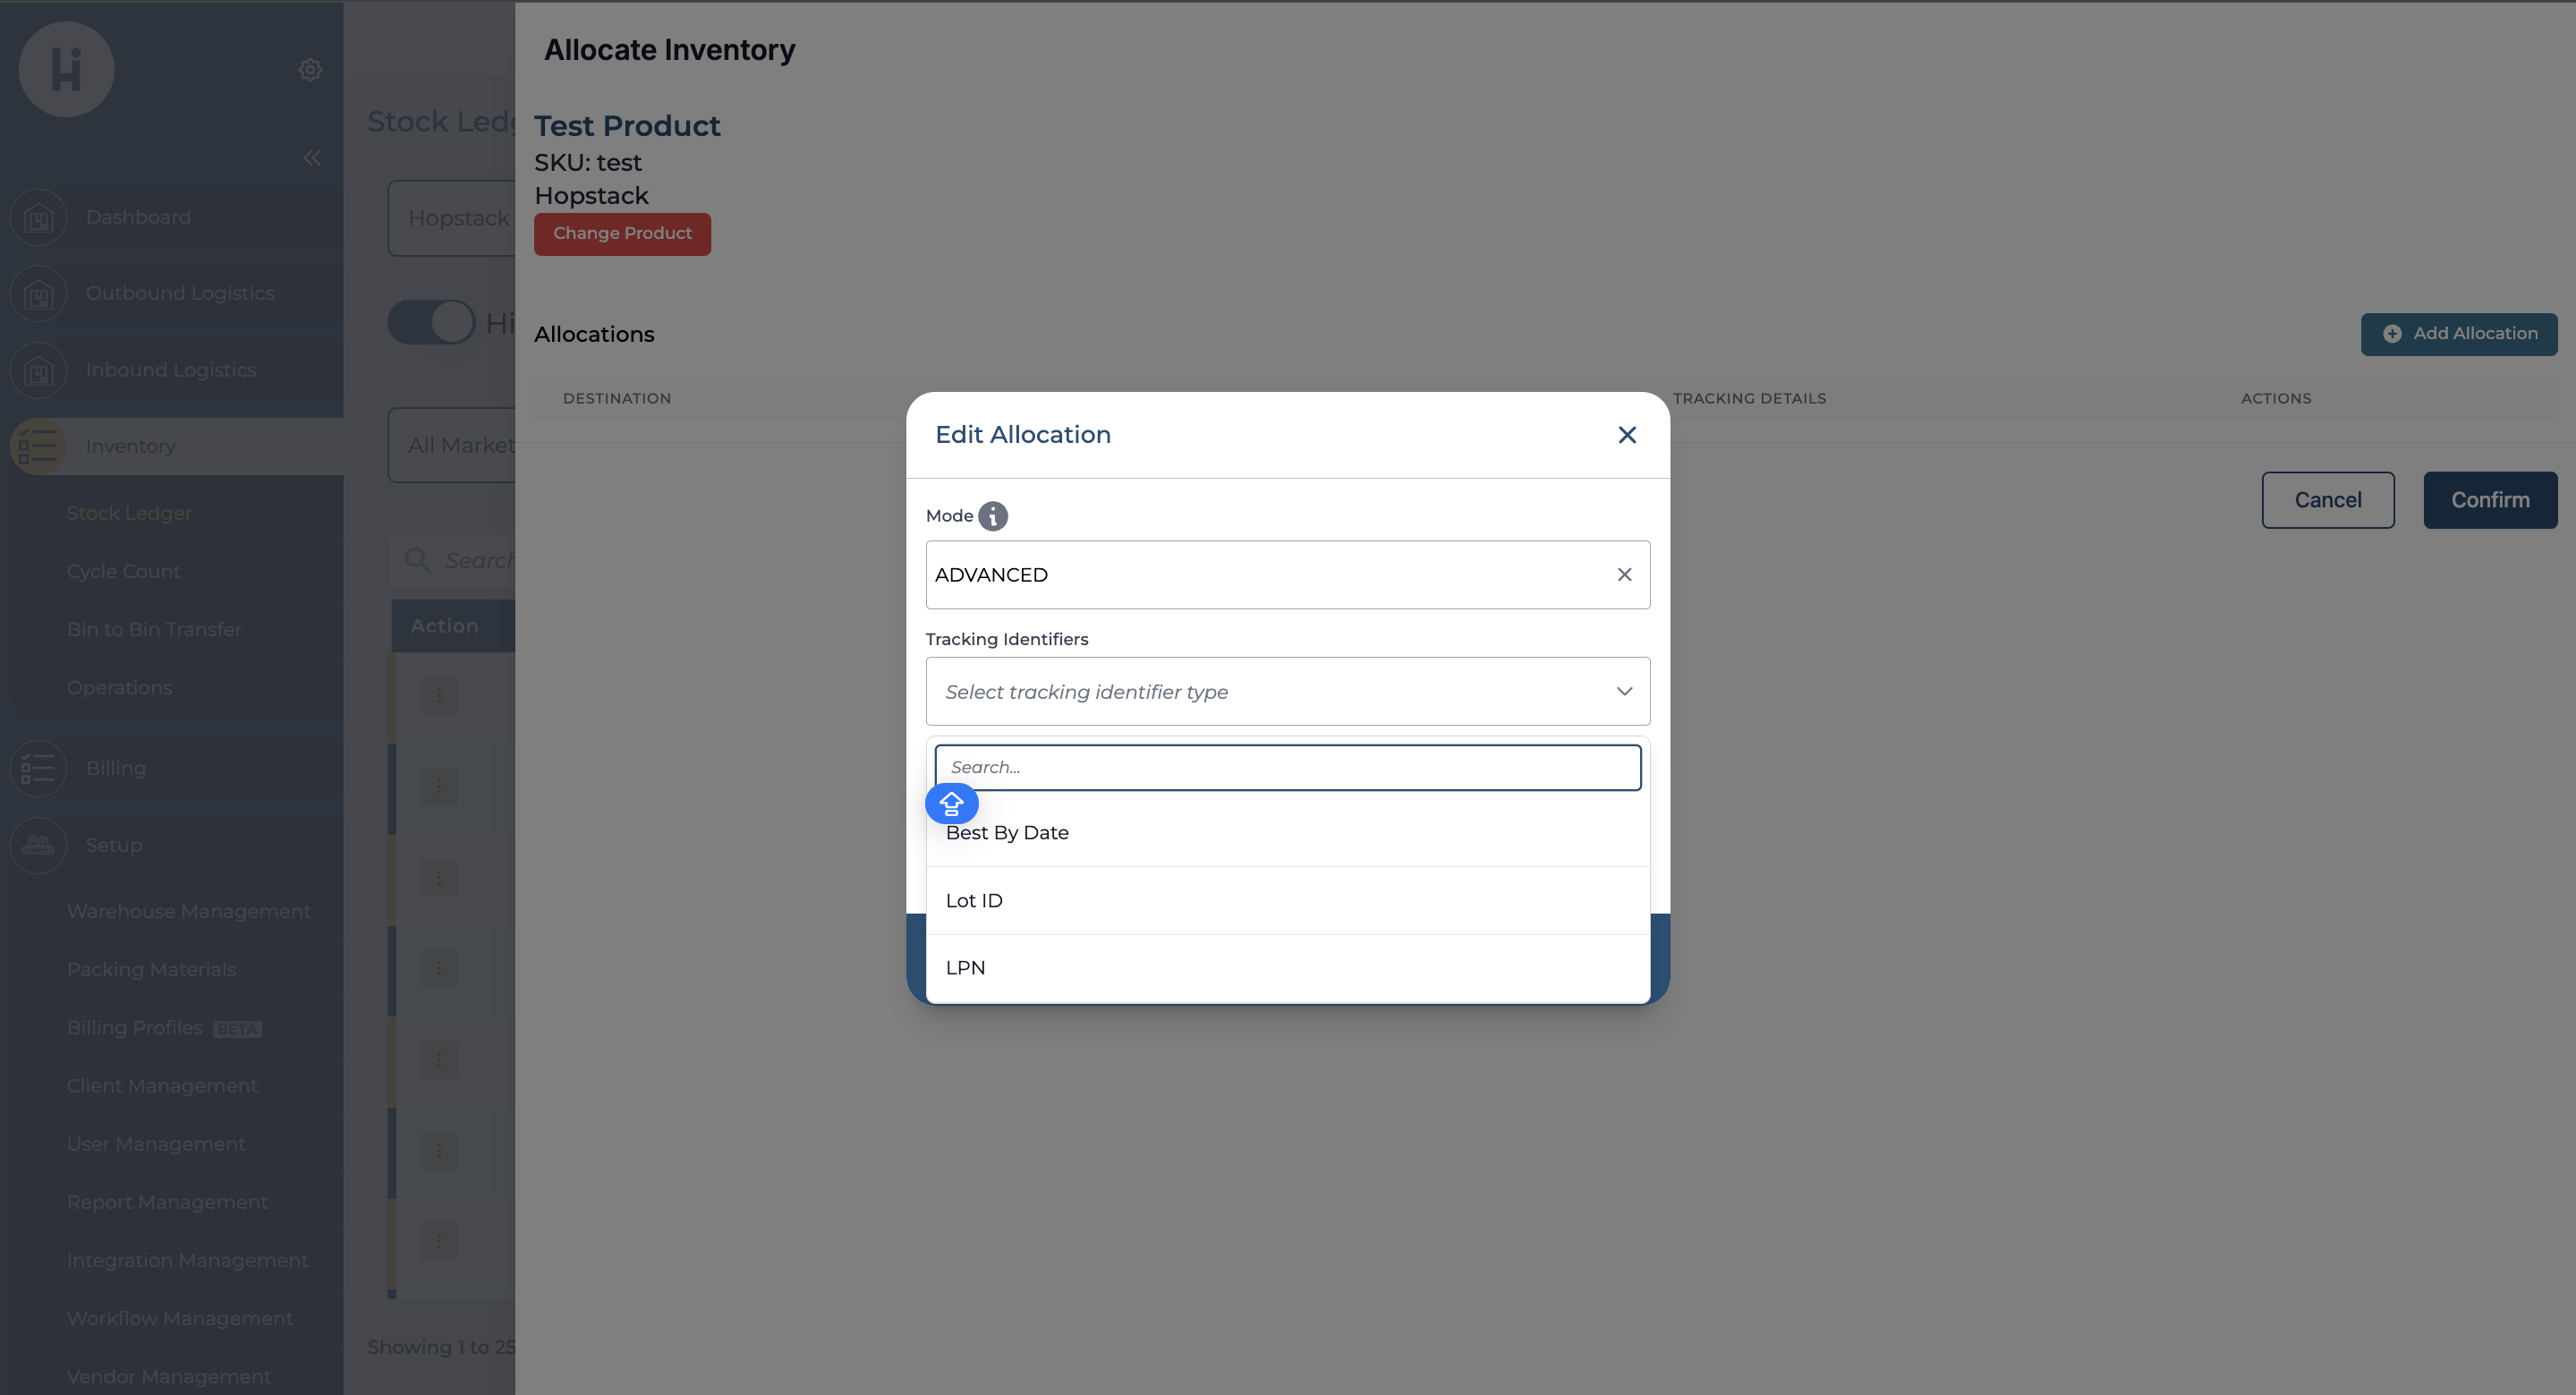
Task: Open settings gear in sidebar header
Action: [x=310, y=70]
